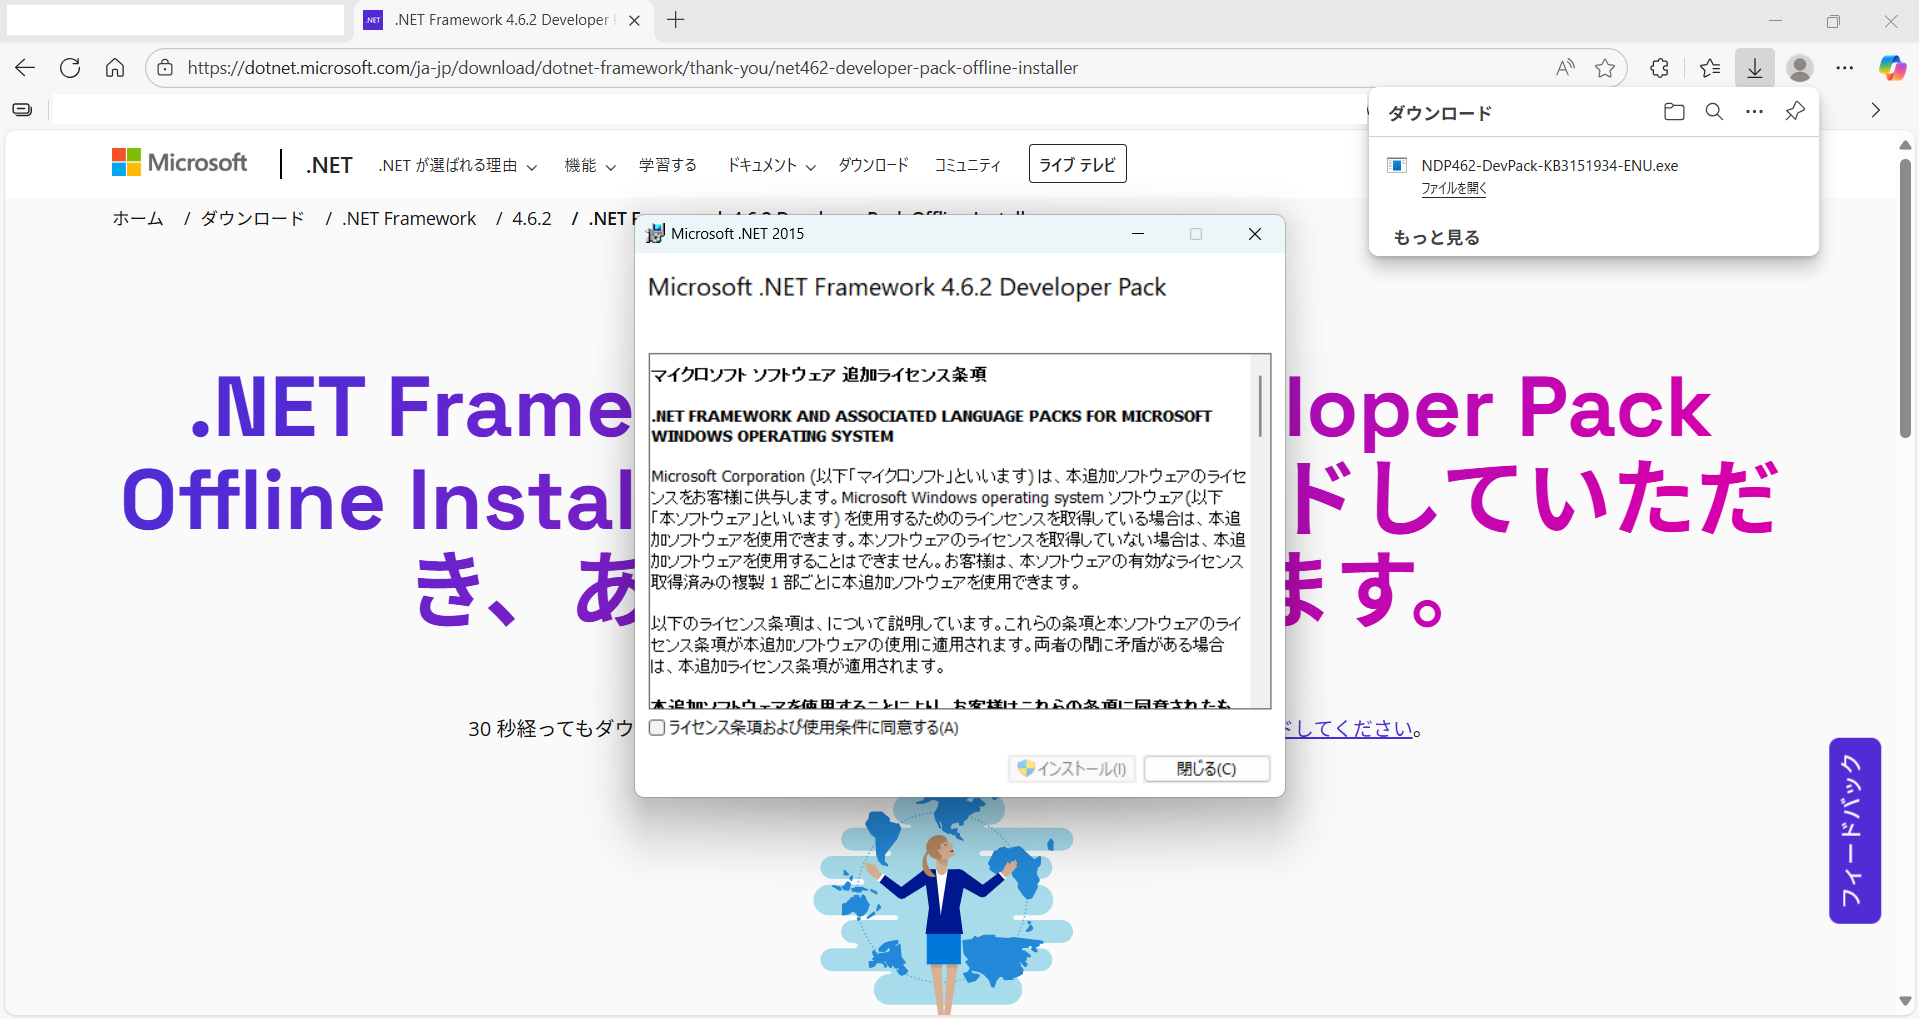Viewport: 1919px width, 1019px height.
Task: Pin the downloads panel
Action: click(1795, 112)
